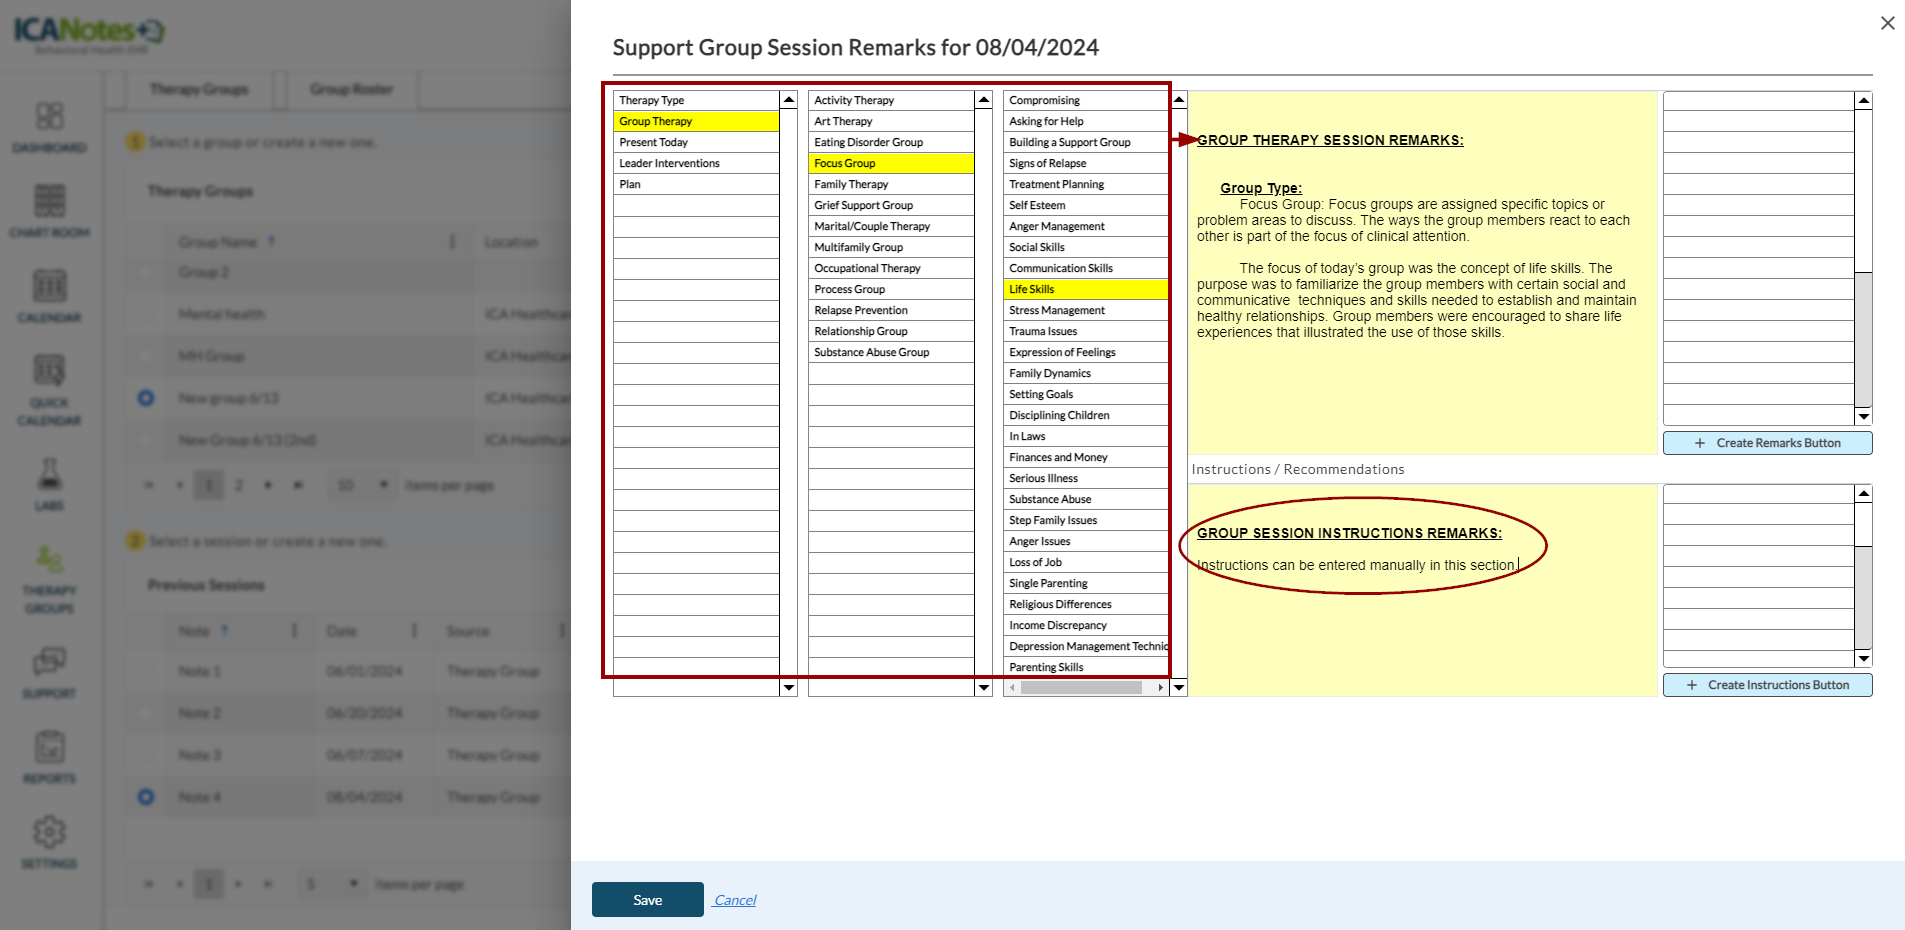Open Reports from the sidebar
The width and height of the screenshot is (1905, 930).
[x=50, y=756]
